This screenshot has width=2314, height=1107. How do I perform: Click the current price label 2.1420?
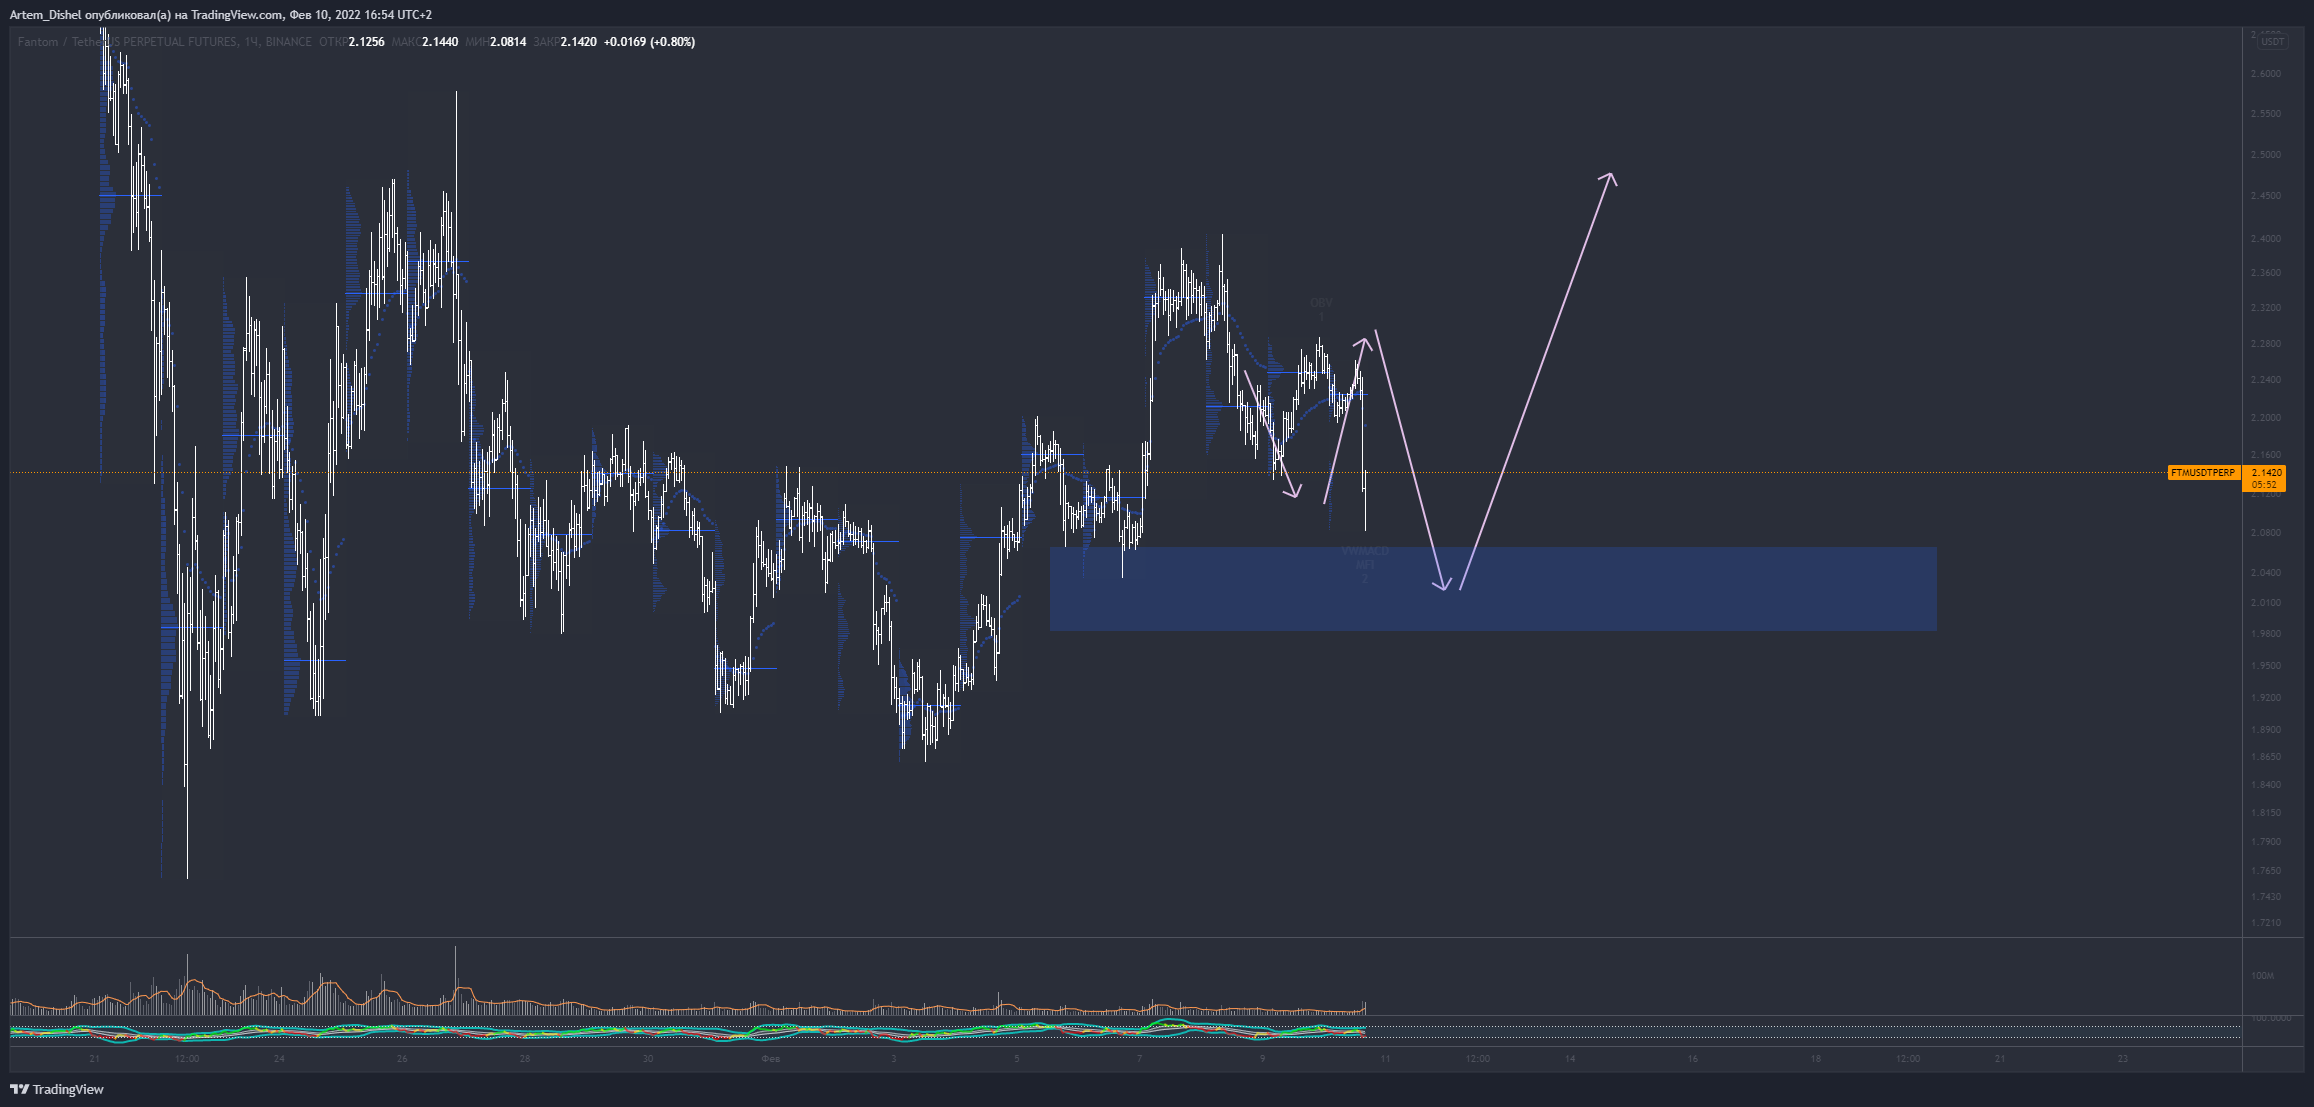[2266, 472]
